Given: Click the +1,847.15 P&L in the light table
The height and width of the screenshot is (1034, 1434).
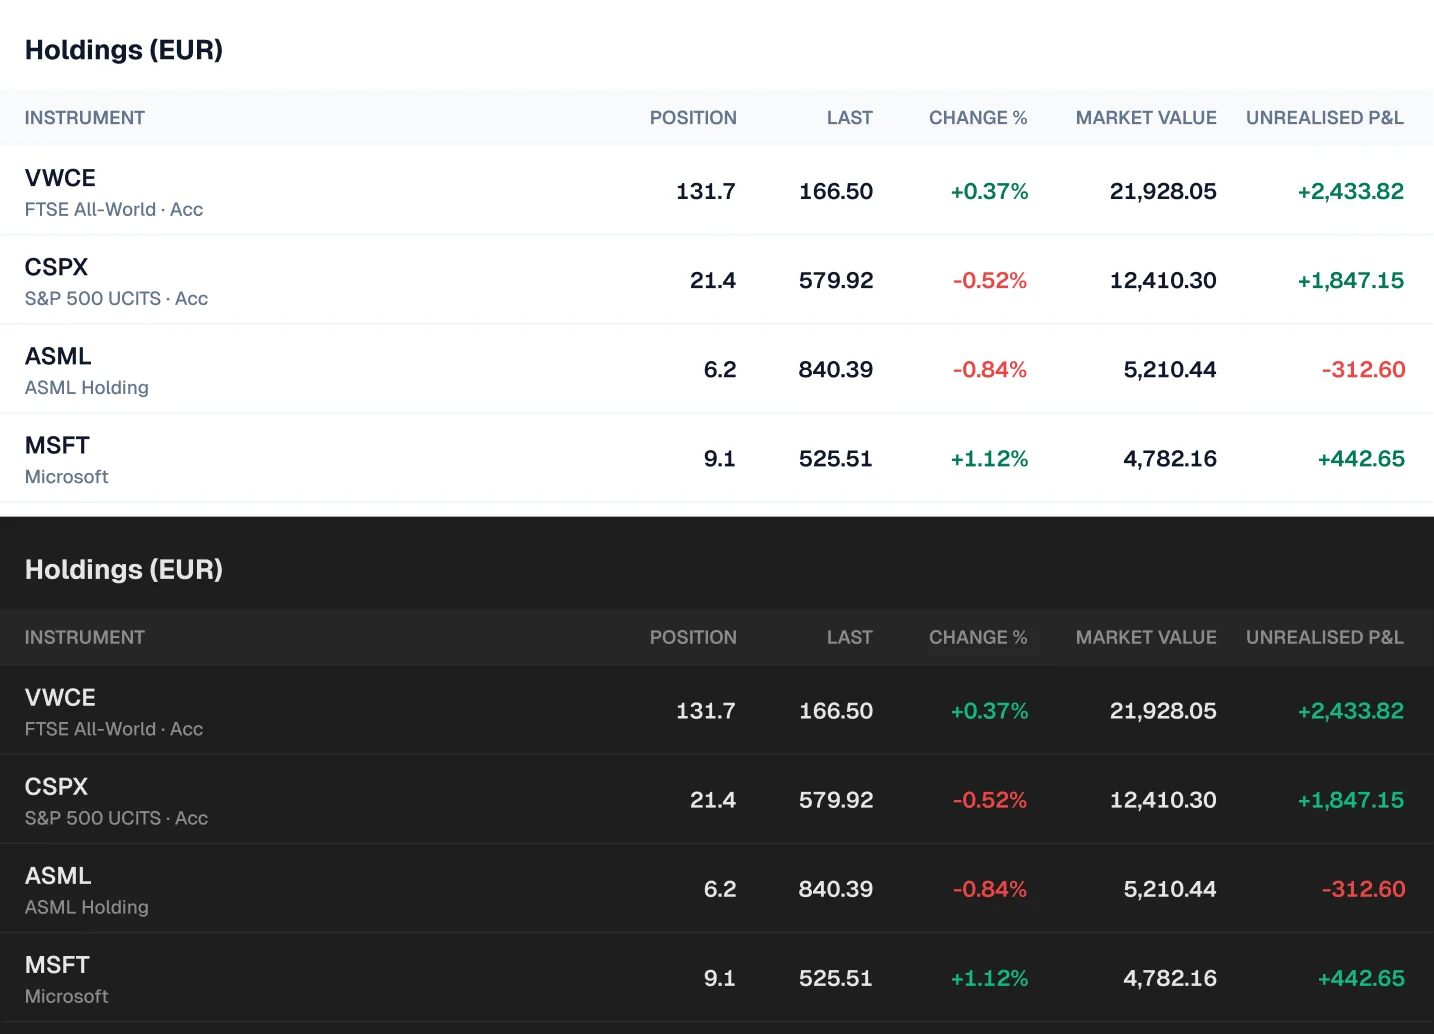Looking at the screenshot, I should (1351, 280).
